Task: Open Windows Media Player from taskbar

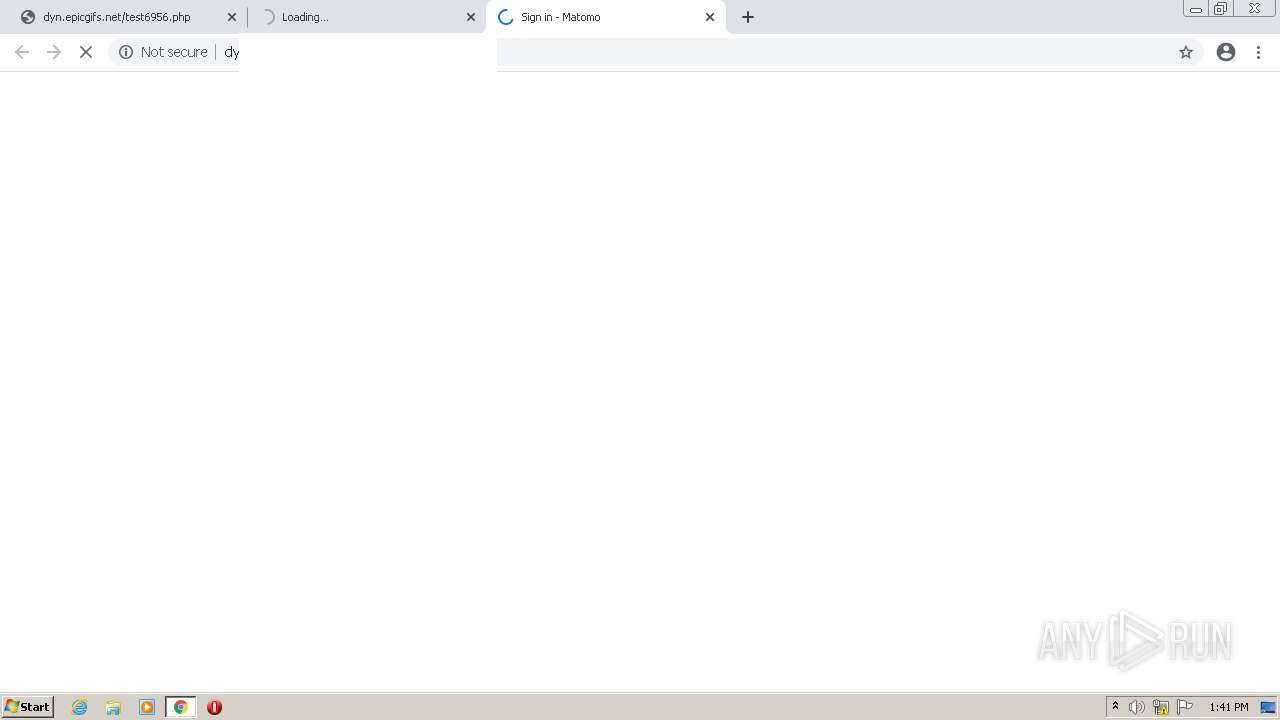Action: [147, 707]
